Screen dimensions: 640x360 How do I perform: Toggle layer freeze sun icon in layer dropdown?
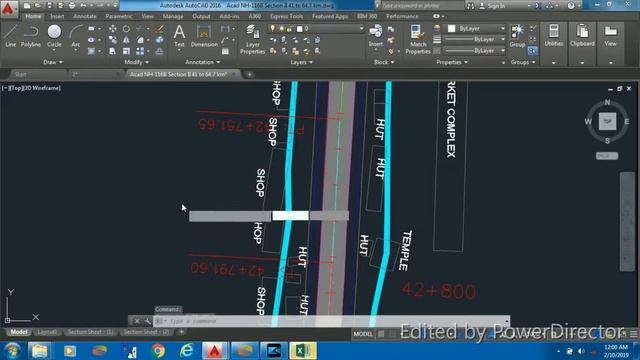(x=281, y=29)
